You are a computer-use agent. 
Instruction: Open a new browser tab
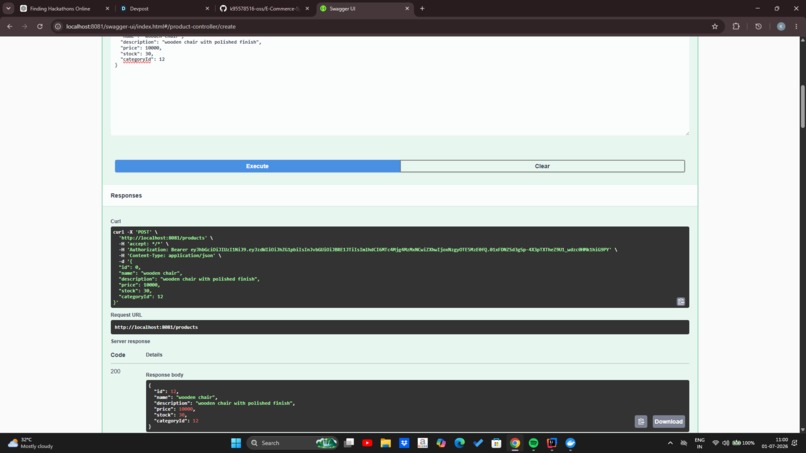423,9
